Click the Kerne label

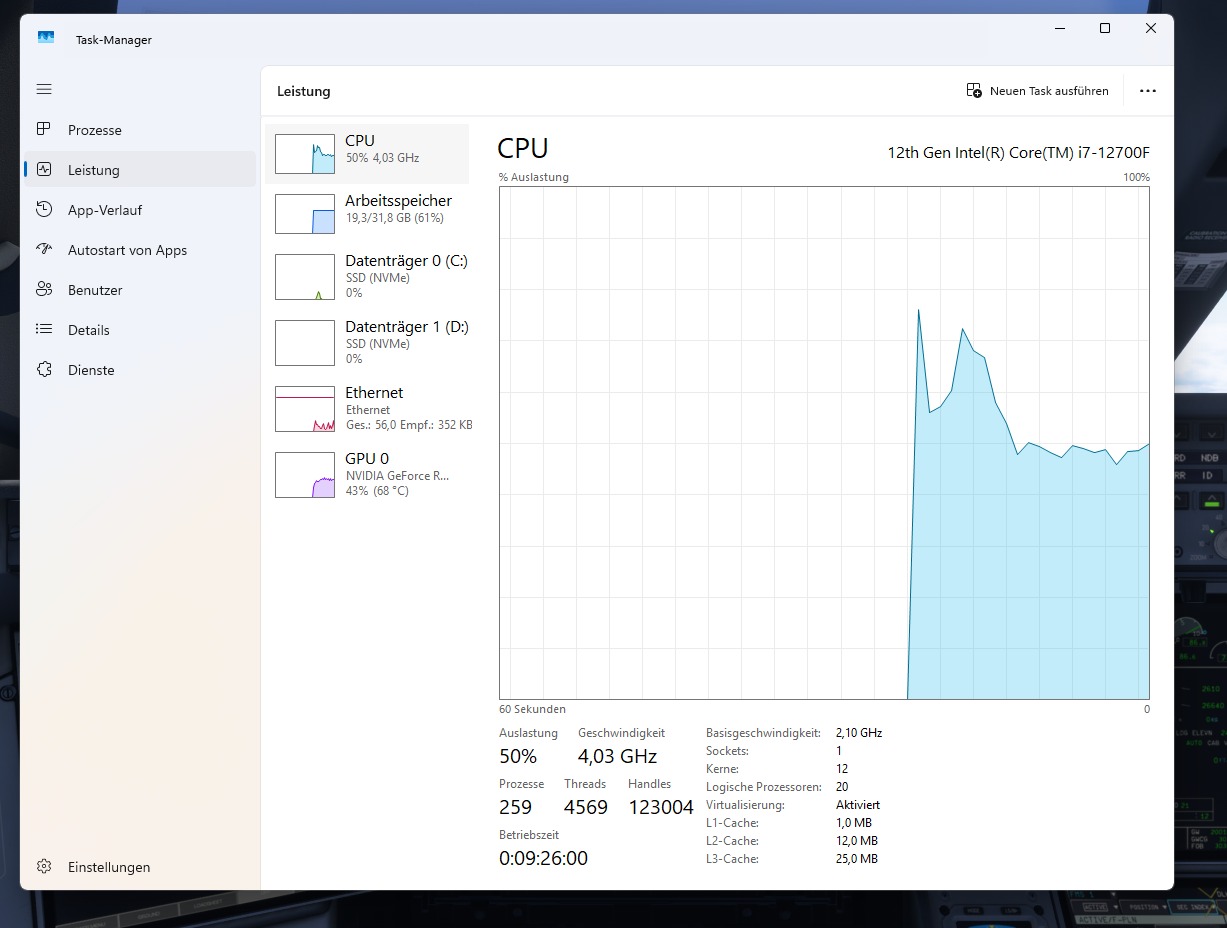pyautogui.click(x=721, y=769)
